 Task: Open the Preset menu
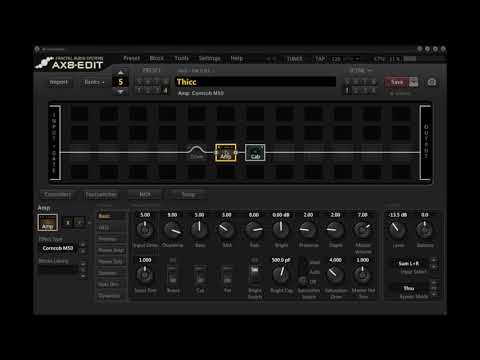coord(131,59)
